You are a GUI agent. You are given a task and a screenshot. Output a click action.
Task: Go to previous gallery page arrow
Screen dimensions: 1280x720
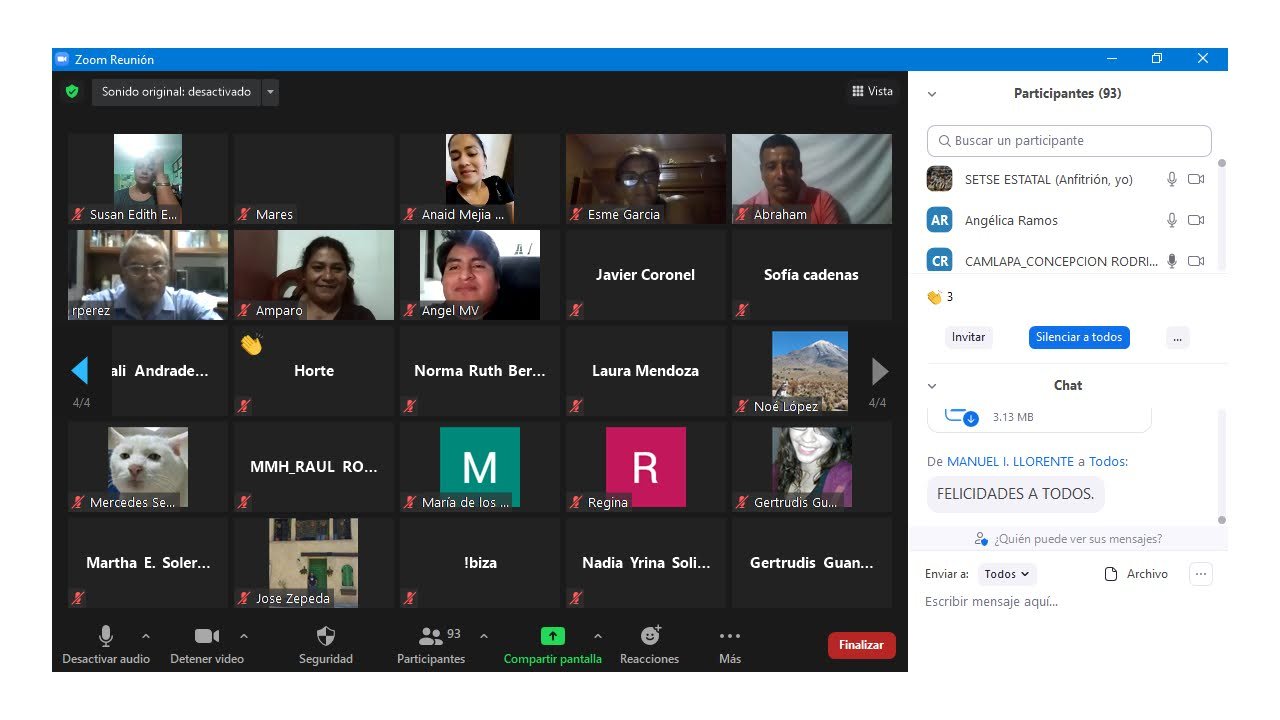pos(80,371)
